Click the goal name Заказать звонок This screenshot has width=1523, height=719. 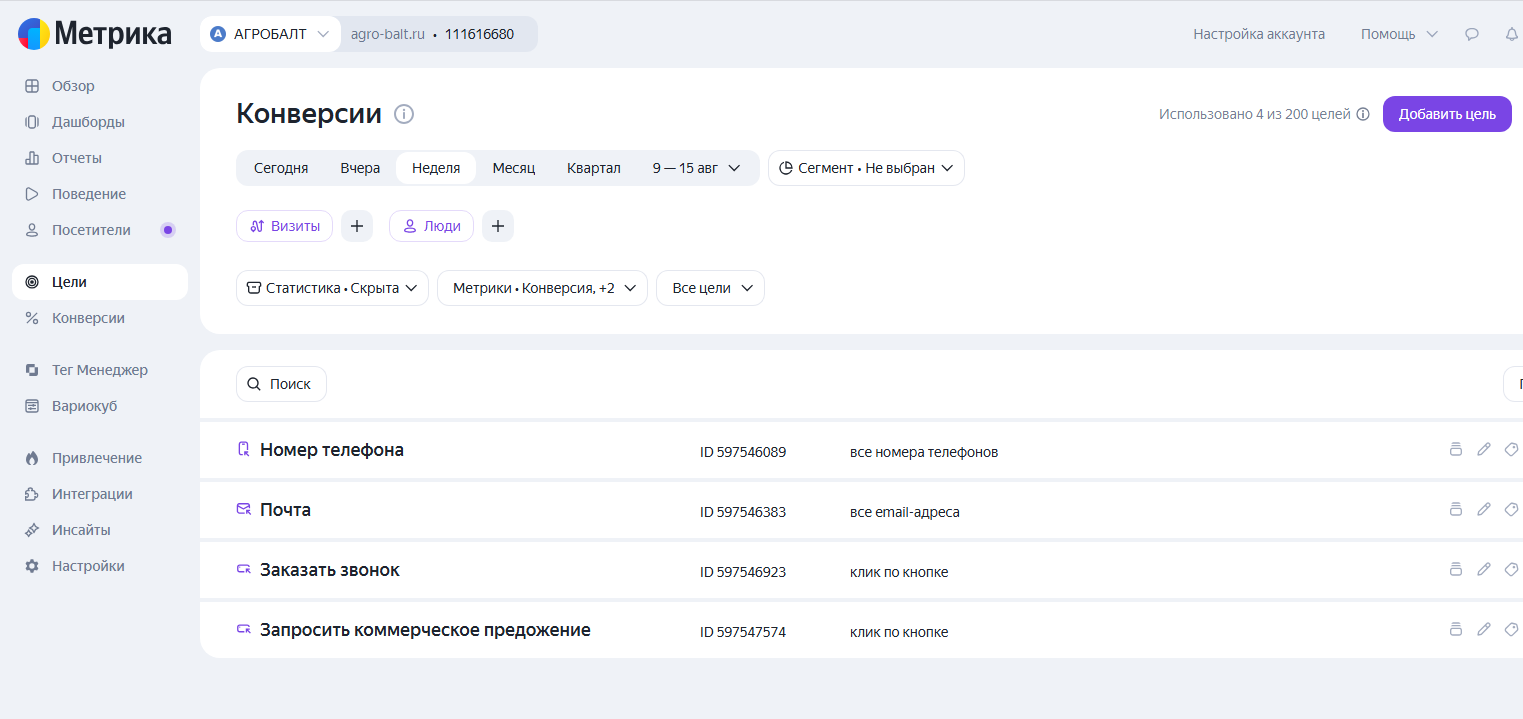330,570
